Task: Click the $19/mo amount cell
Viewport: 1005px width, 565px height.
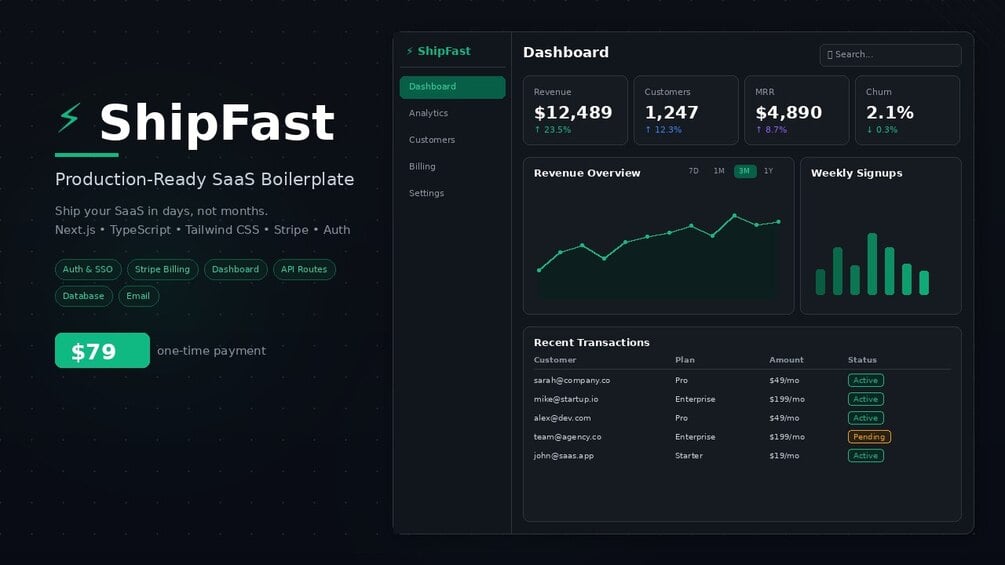Action: pos(784,456)
